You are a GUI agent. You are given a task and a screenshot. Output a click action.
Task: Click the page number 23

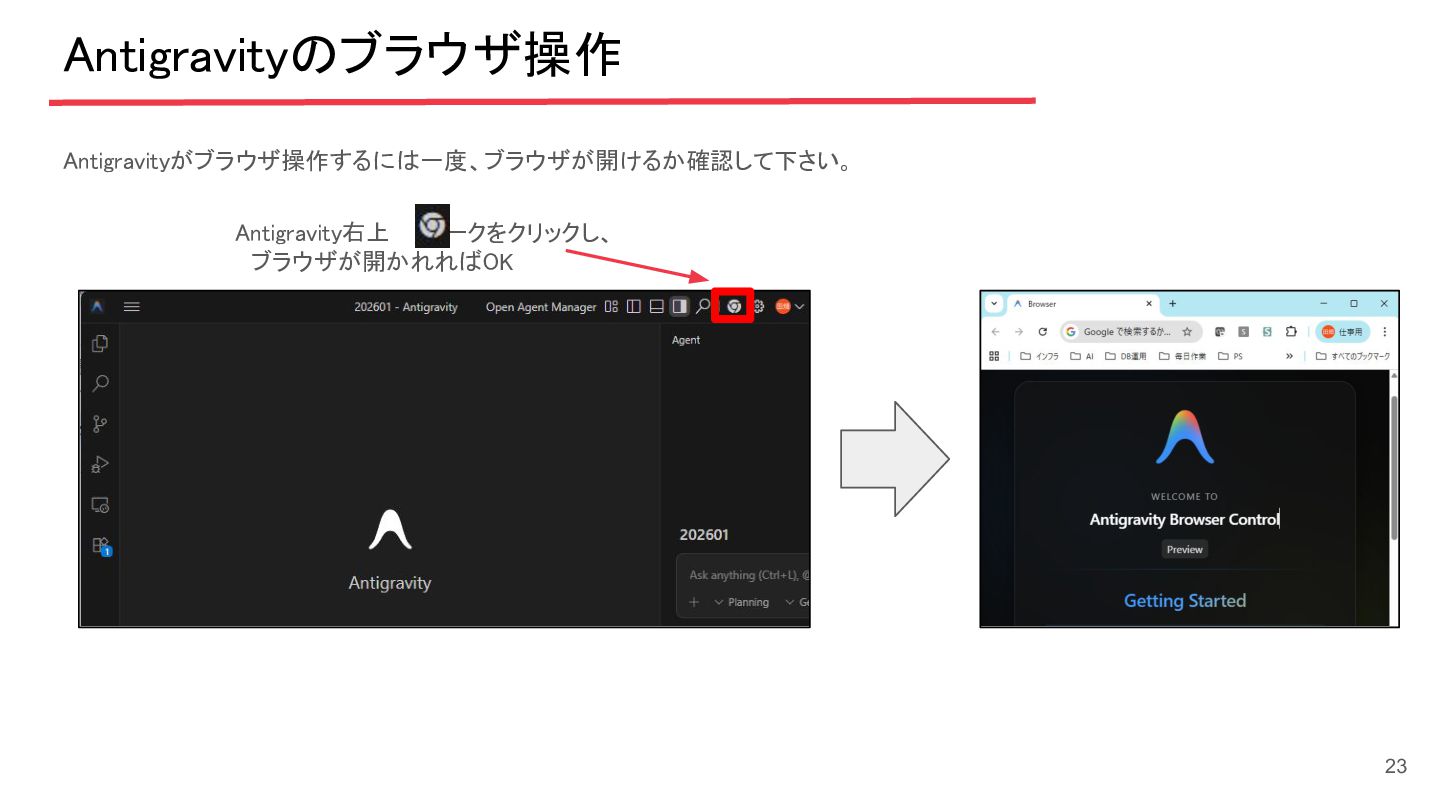coord(1395,766)
